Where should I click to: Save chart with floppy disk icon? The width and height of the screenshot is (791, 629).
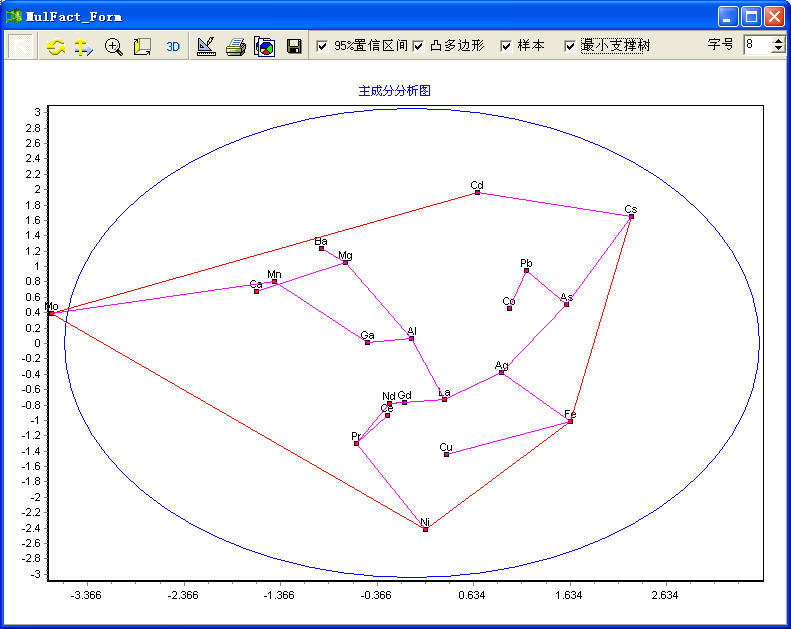point(294,47)
